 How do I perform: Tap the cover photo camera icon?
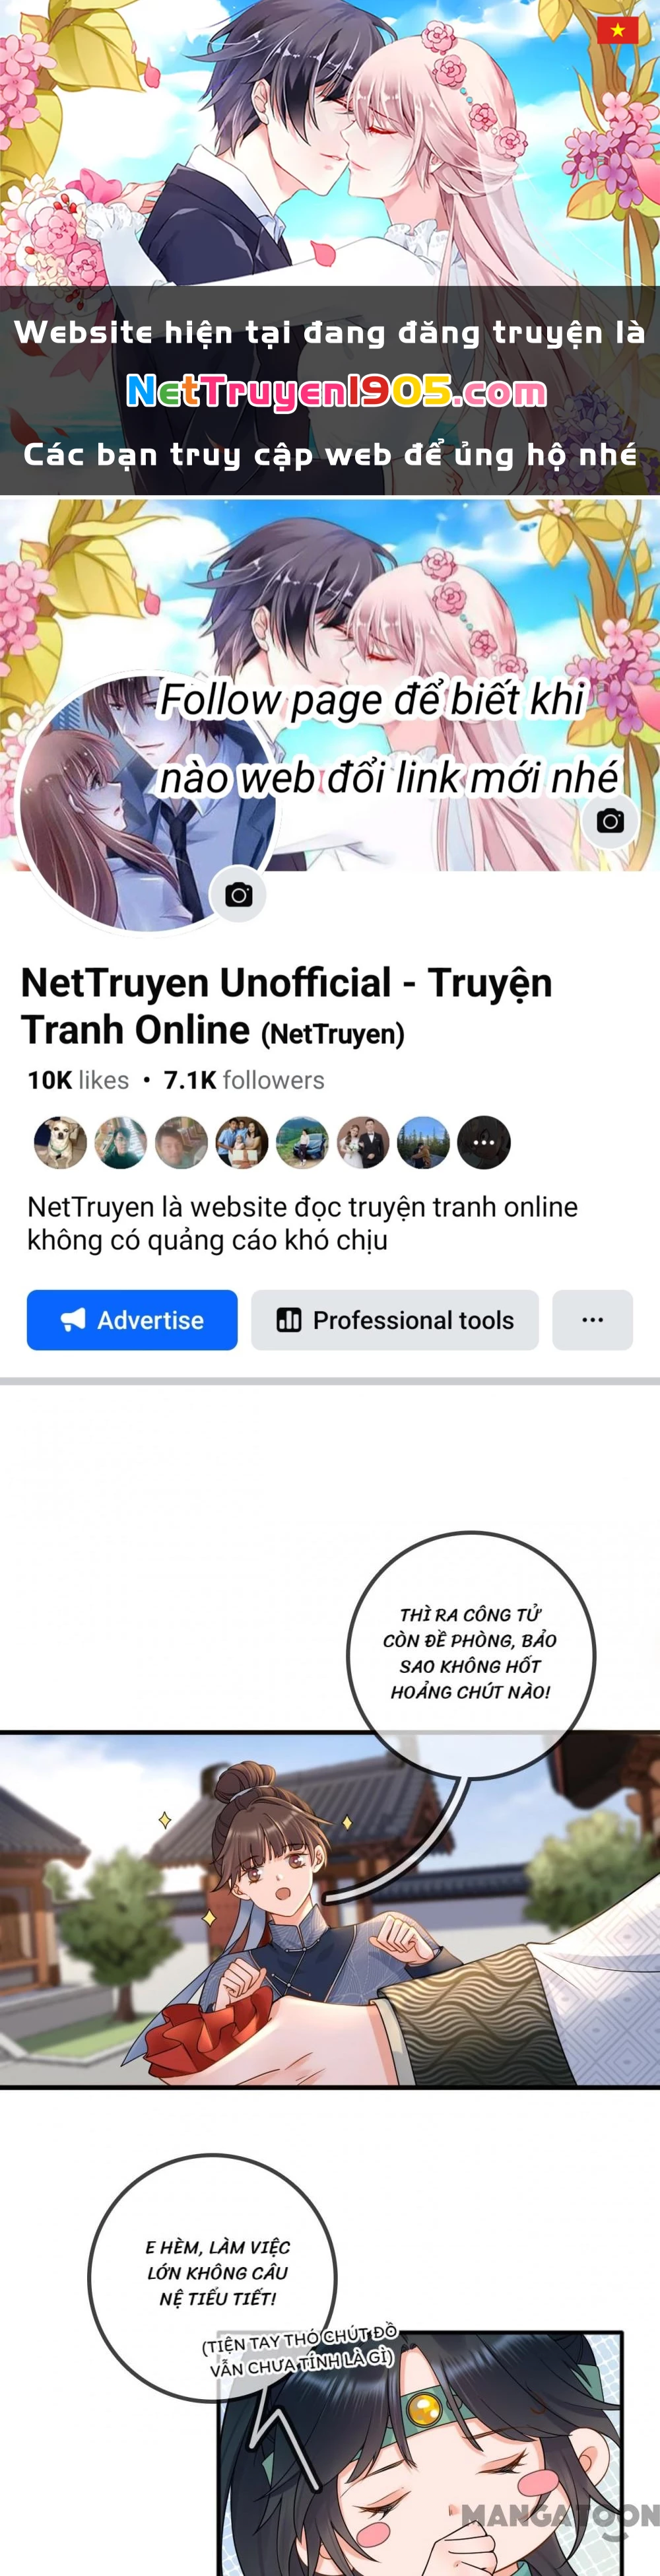pyautogui.click(x=610, y=821)
